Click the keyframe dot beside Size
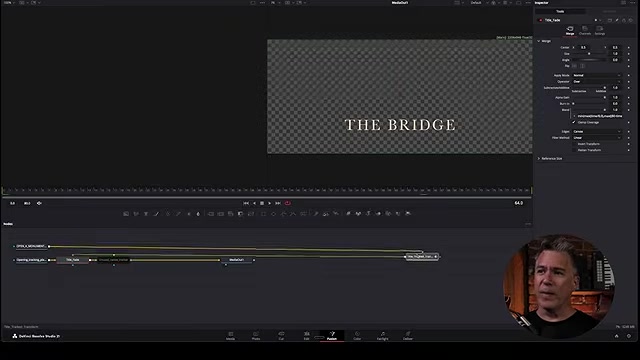Image resolution: width=640 pixels, height=360 pixels. [x=629, y=53]
